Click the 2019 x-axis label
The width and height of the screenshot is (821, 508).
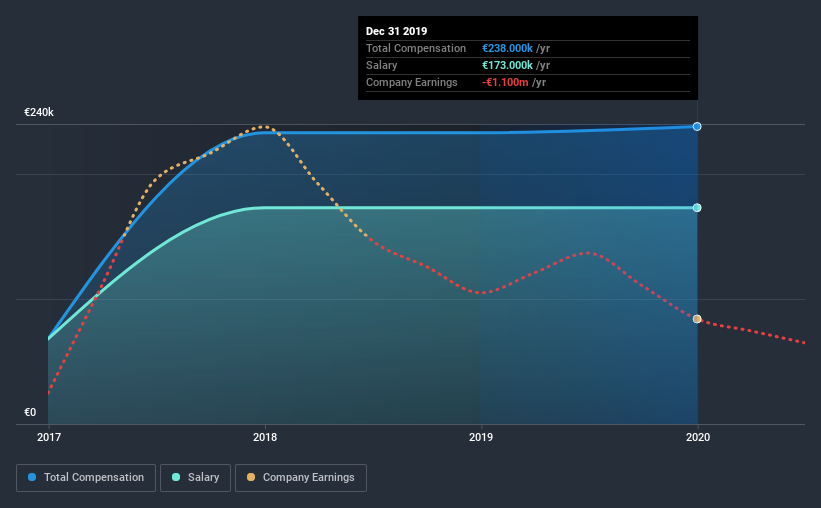481,437
